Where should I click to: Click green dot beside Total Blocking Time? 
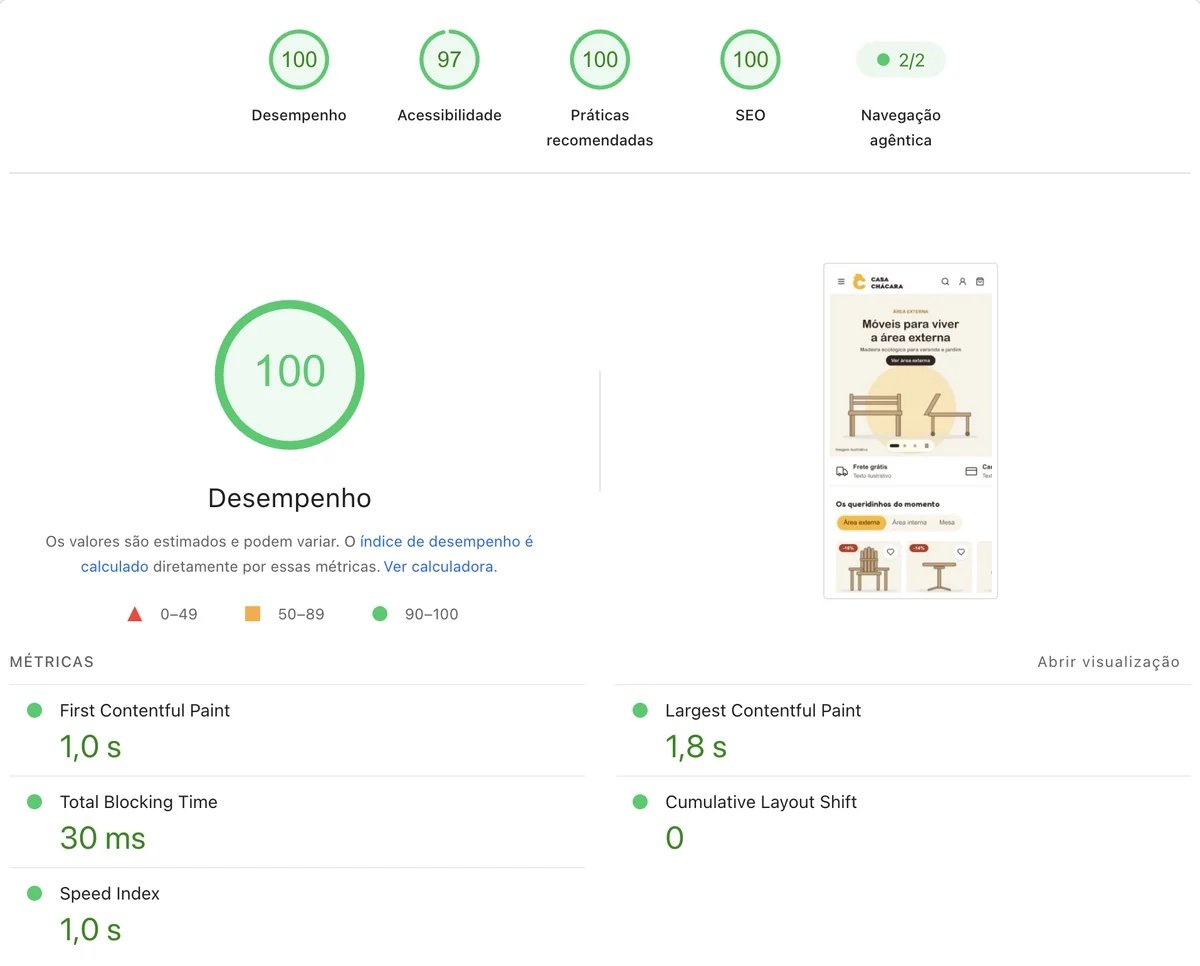(x=34, y=802)
